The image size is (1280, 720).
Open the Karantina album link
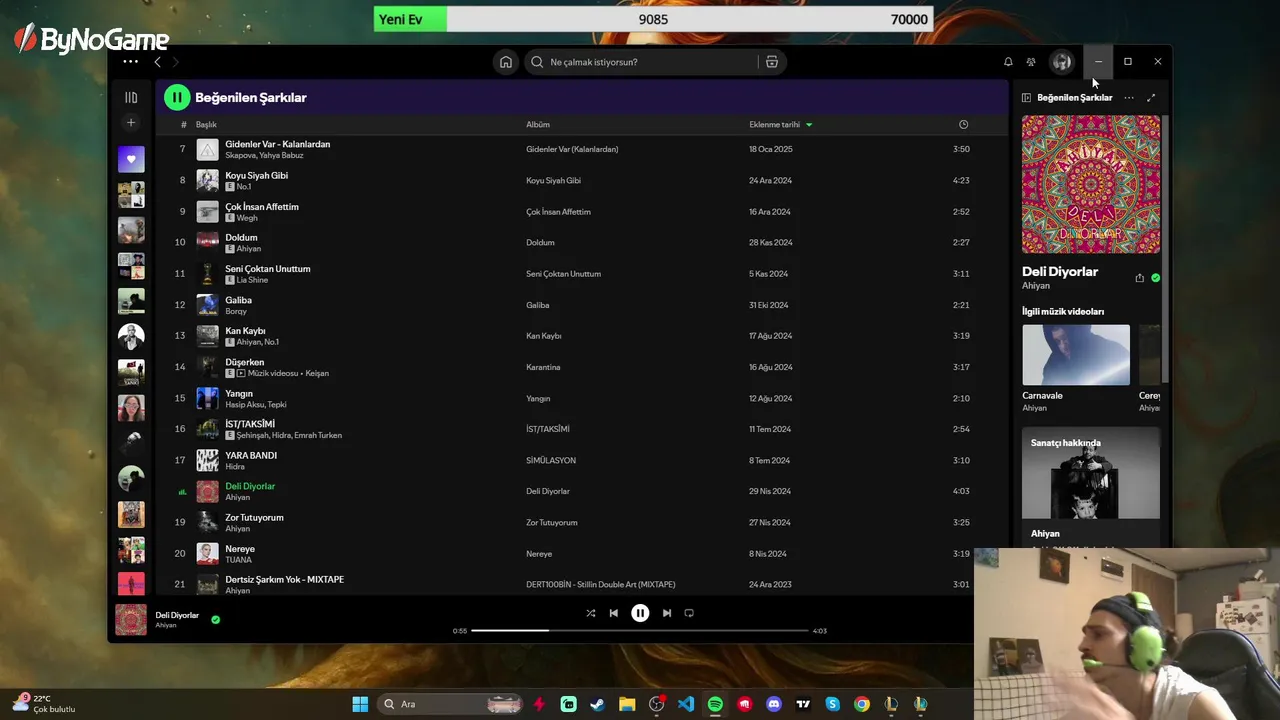[543, 367]
